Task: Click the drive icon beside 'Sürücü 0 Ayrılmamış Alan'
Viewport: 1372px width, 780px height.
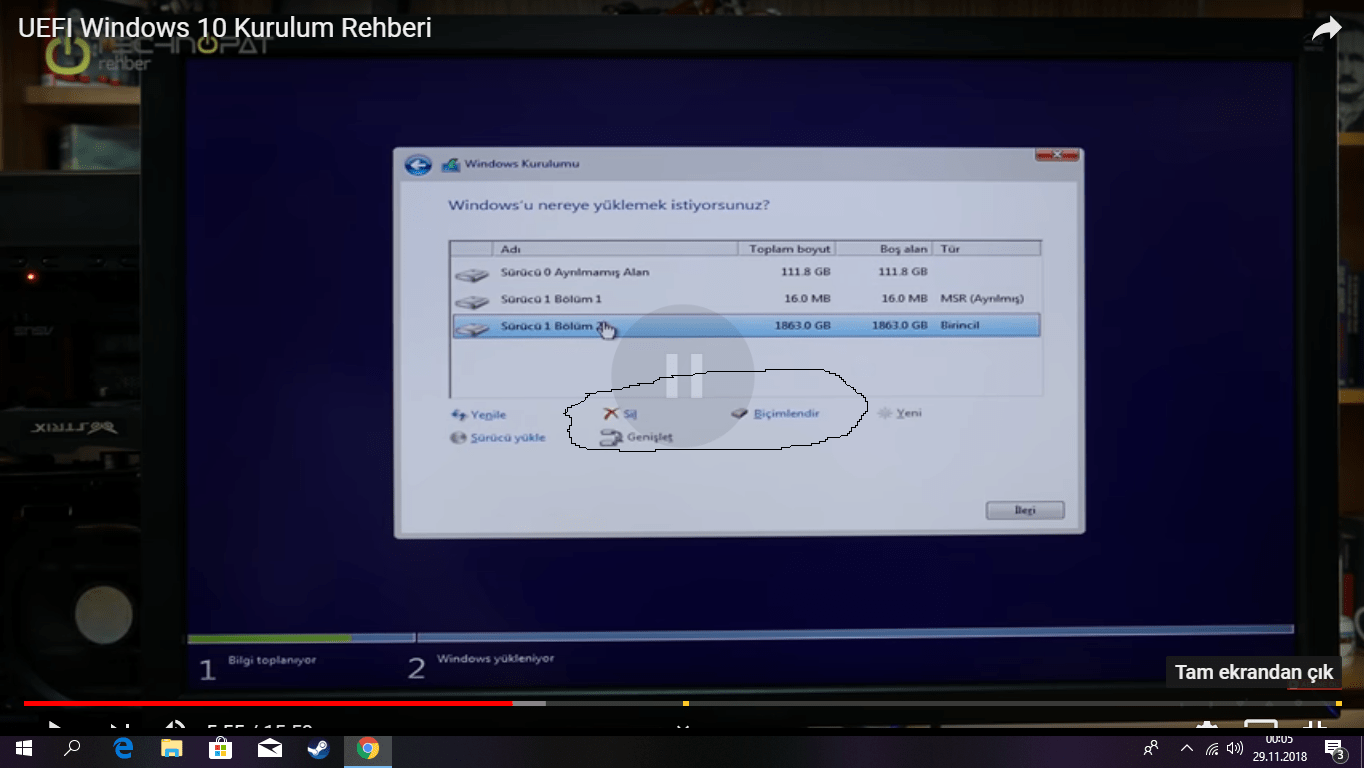Action: pyautogui.click(x=471, y=273)
